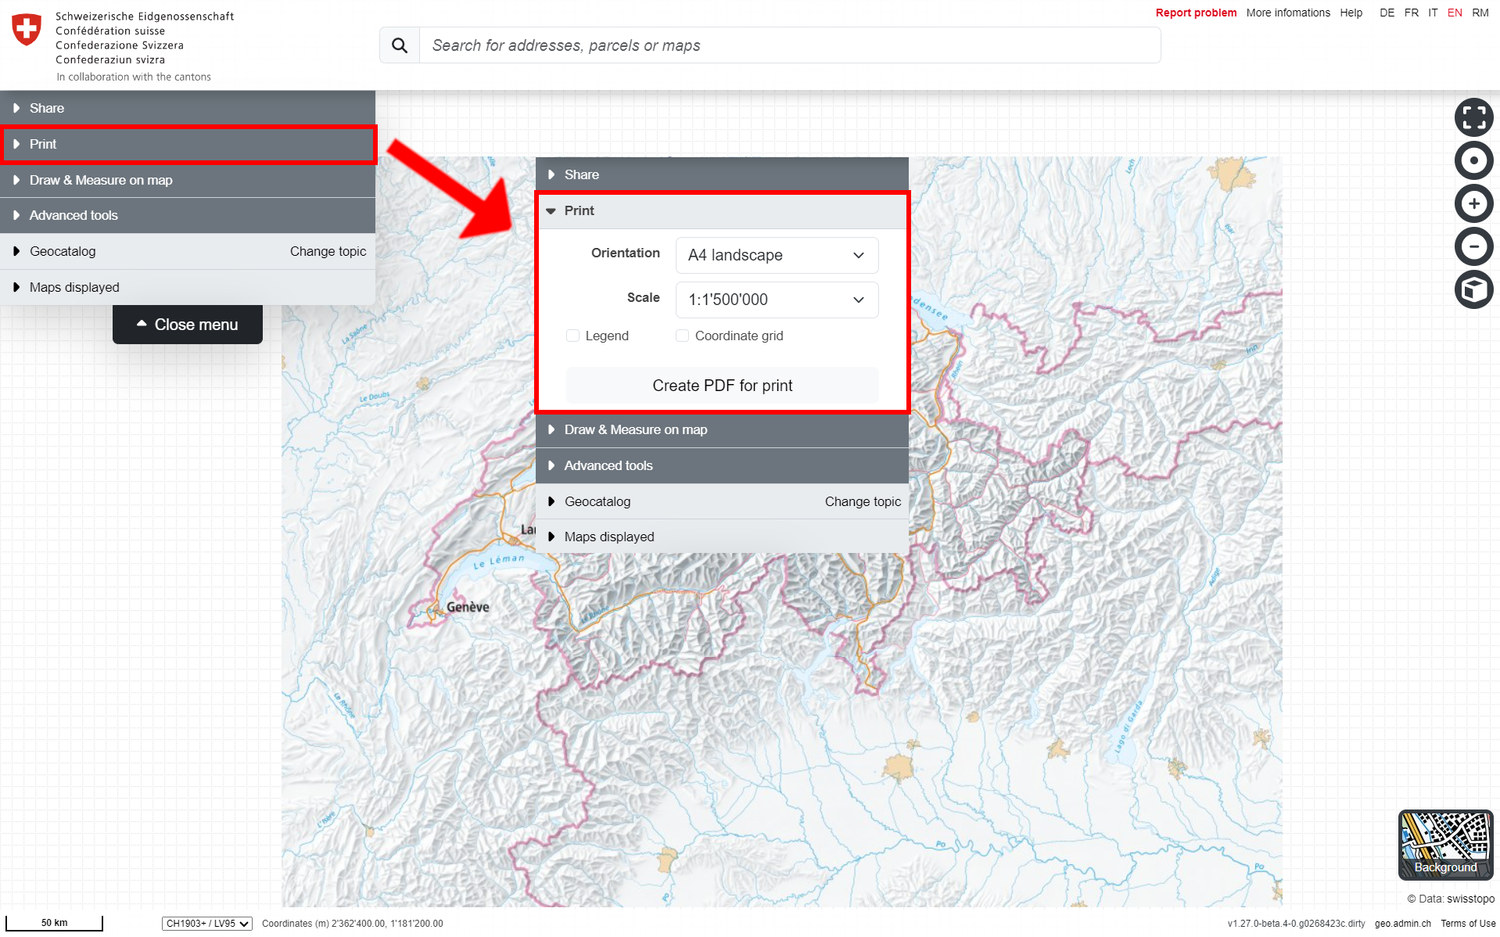Image resolution: width=1500 pixels, height=937 pixels.
Task: Zoom in with the plus icon
Action: tap(1473, 204)
